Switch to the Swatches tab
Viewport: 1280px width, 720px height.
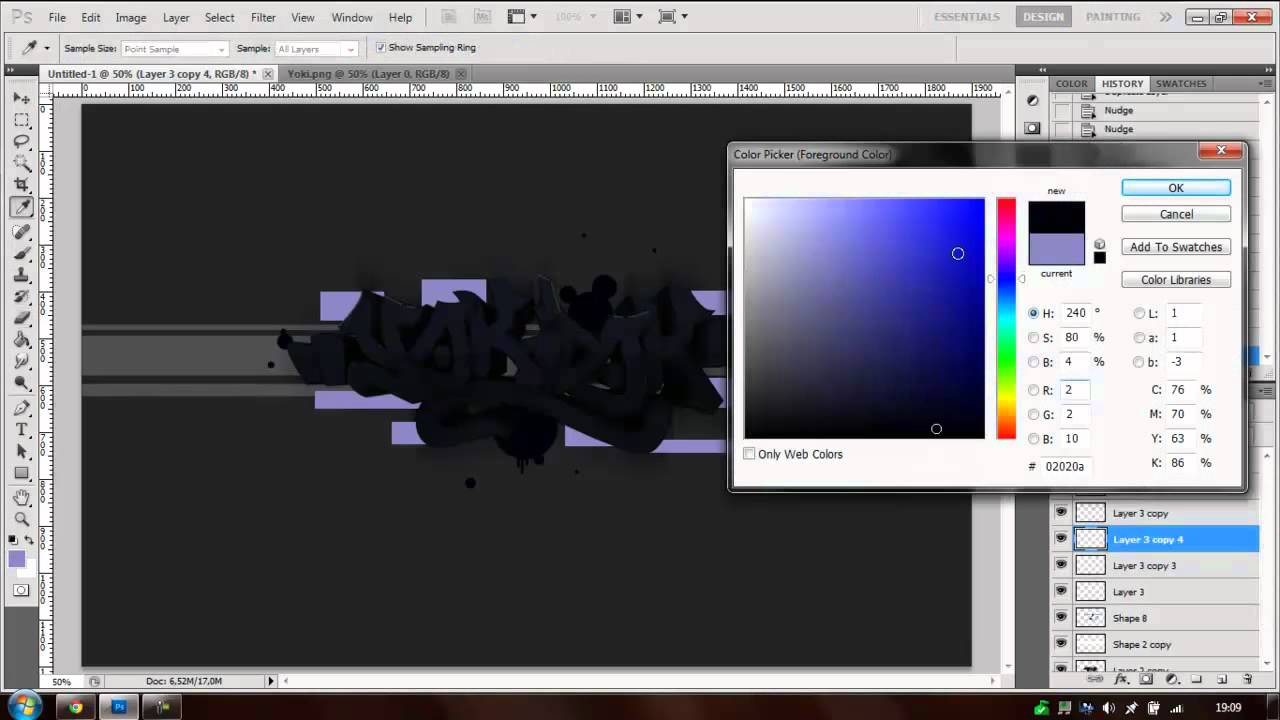(x=1181, y=84)
